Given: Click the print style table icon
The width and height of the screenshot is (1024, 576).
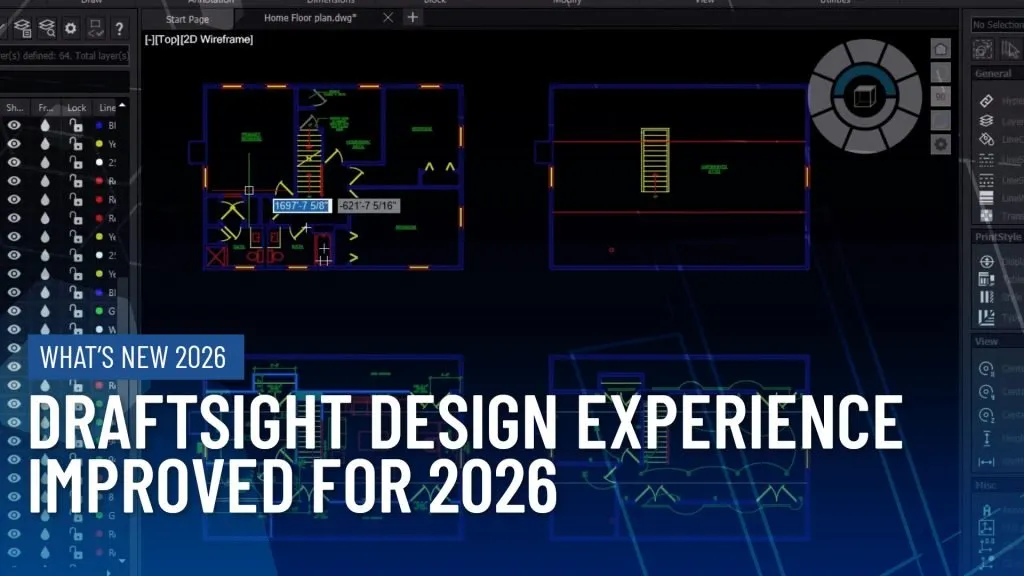Looking at the screenshot, I should [986, 280].
